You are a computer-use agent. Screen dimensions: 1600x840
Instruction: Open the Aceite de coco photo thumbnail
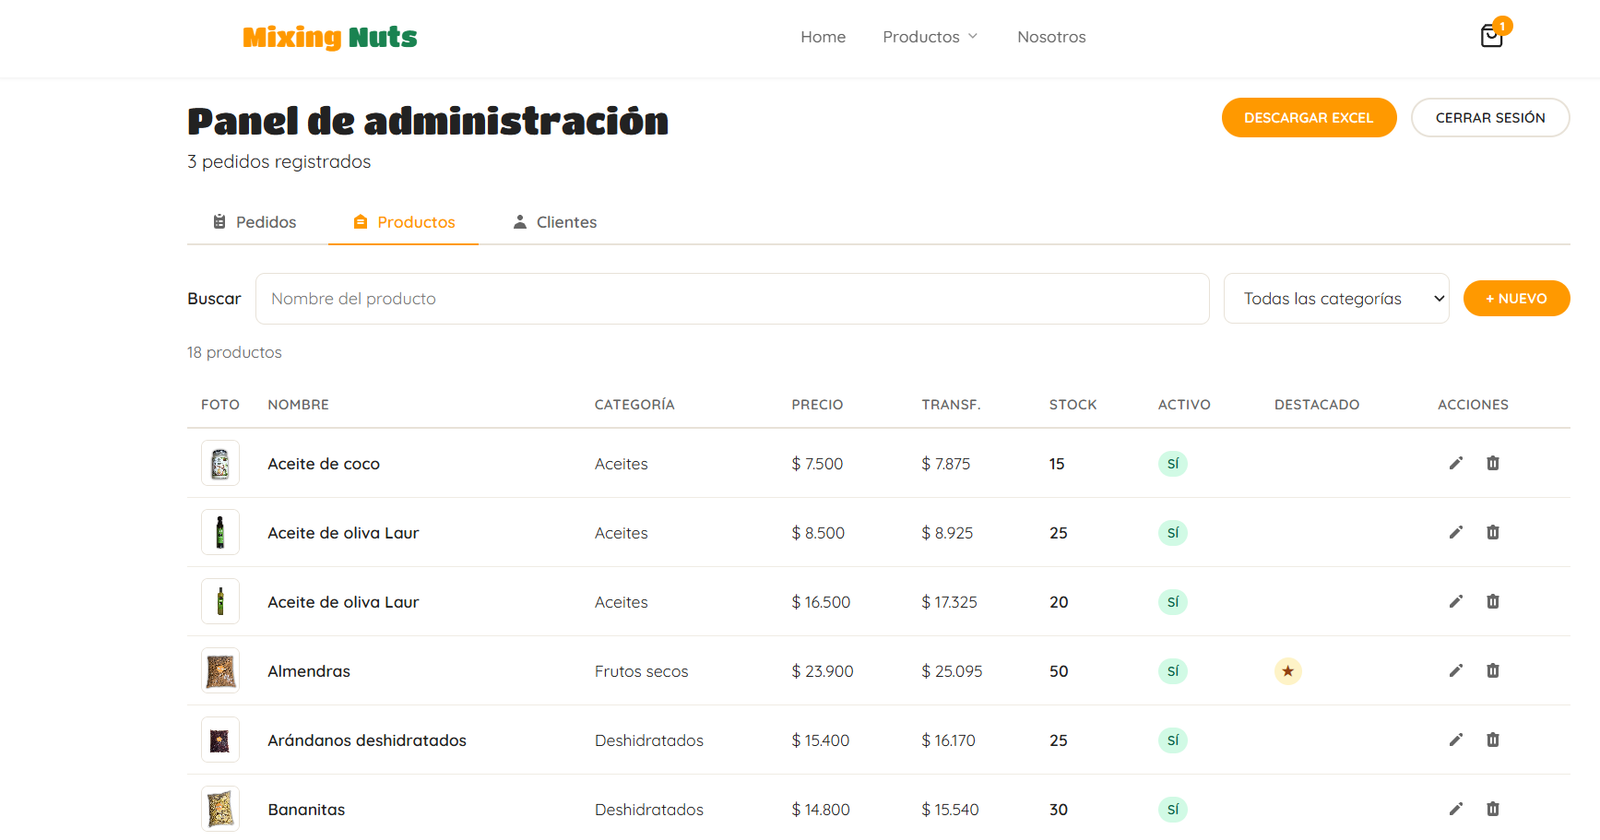click(x=220, y=463)
